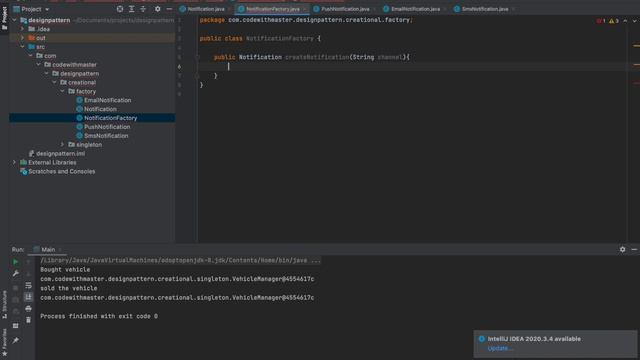Click line number 6 in editor gutter
This screenshot has height=360, width=640.
click(179, 67)
